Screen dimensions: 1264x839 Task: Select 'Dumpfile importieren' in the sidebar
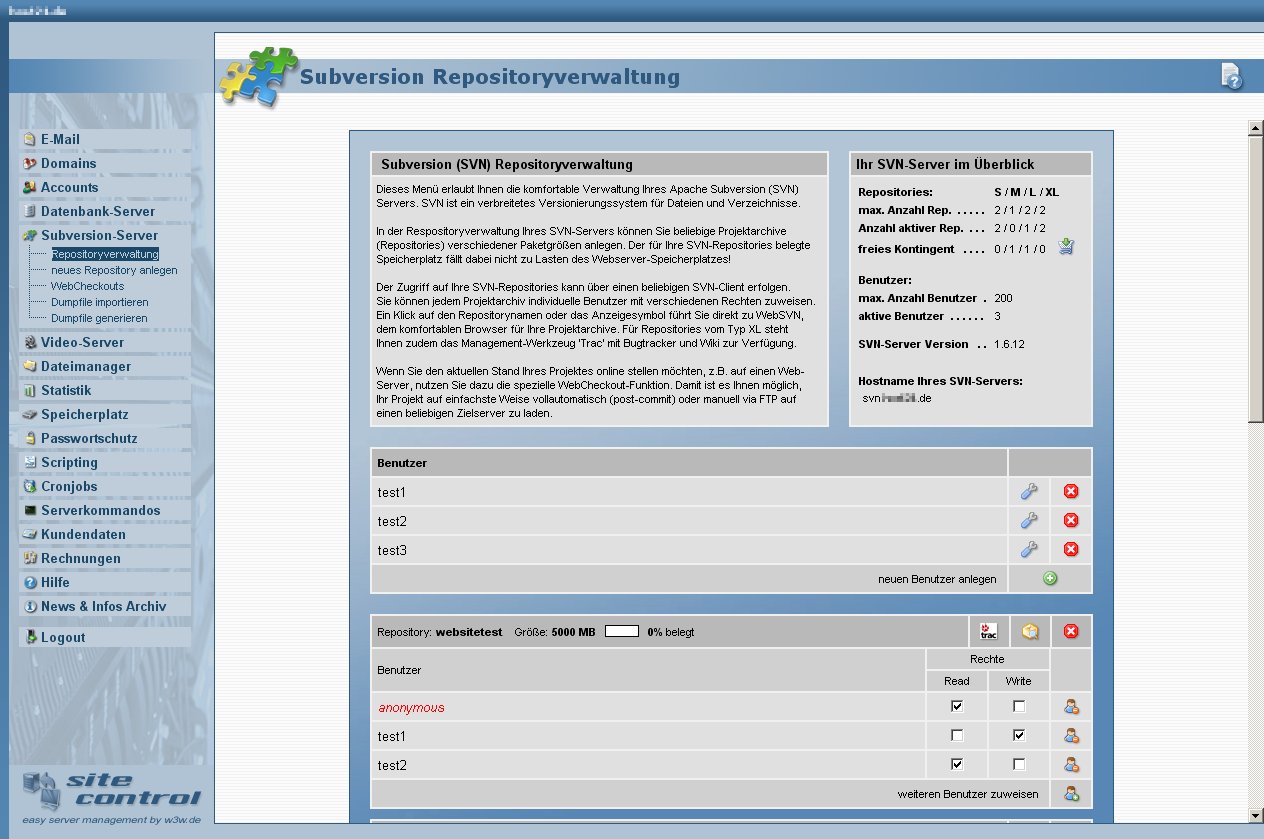100,302
